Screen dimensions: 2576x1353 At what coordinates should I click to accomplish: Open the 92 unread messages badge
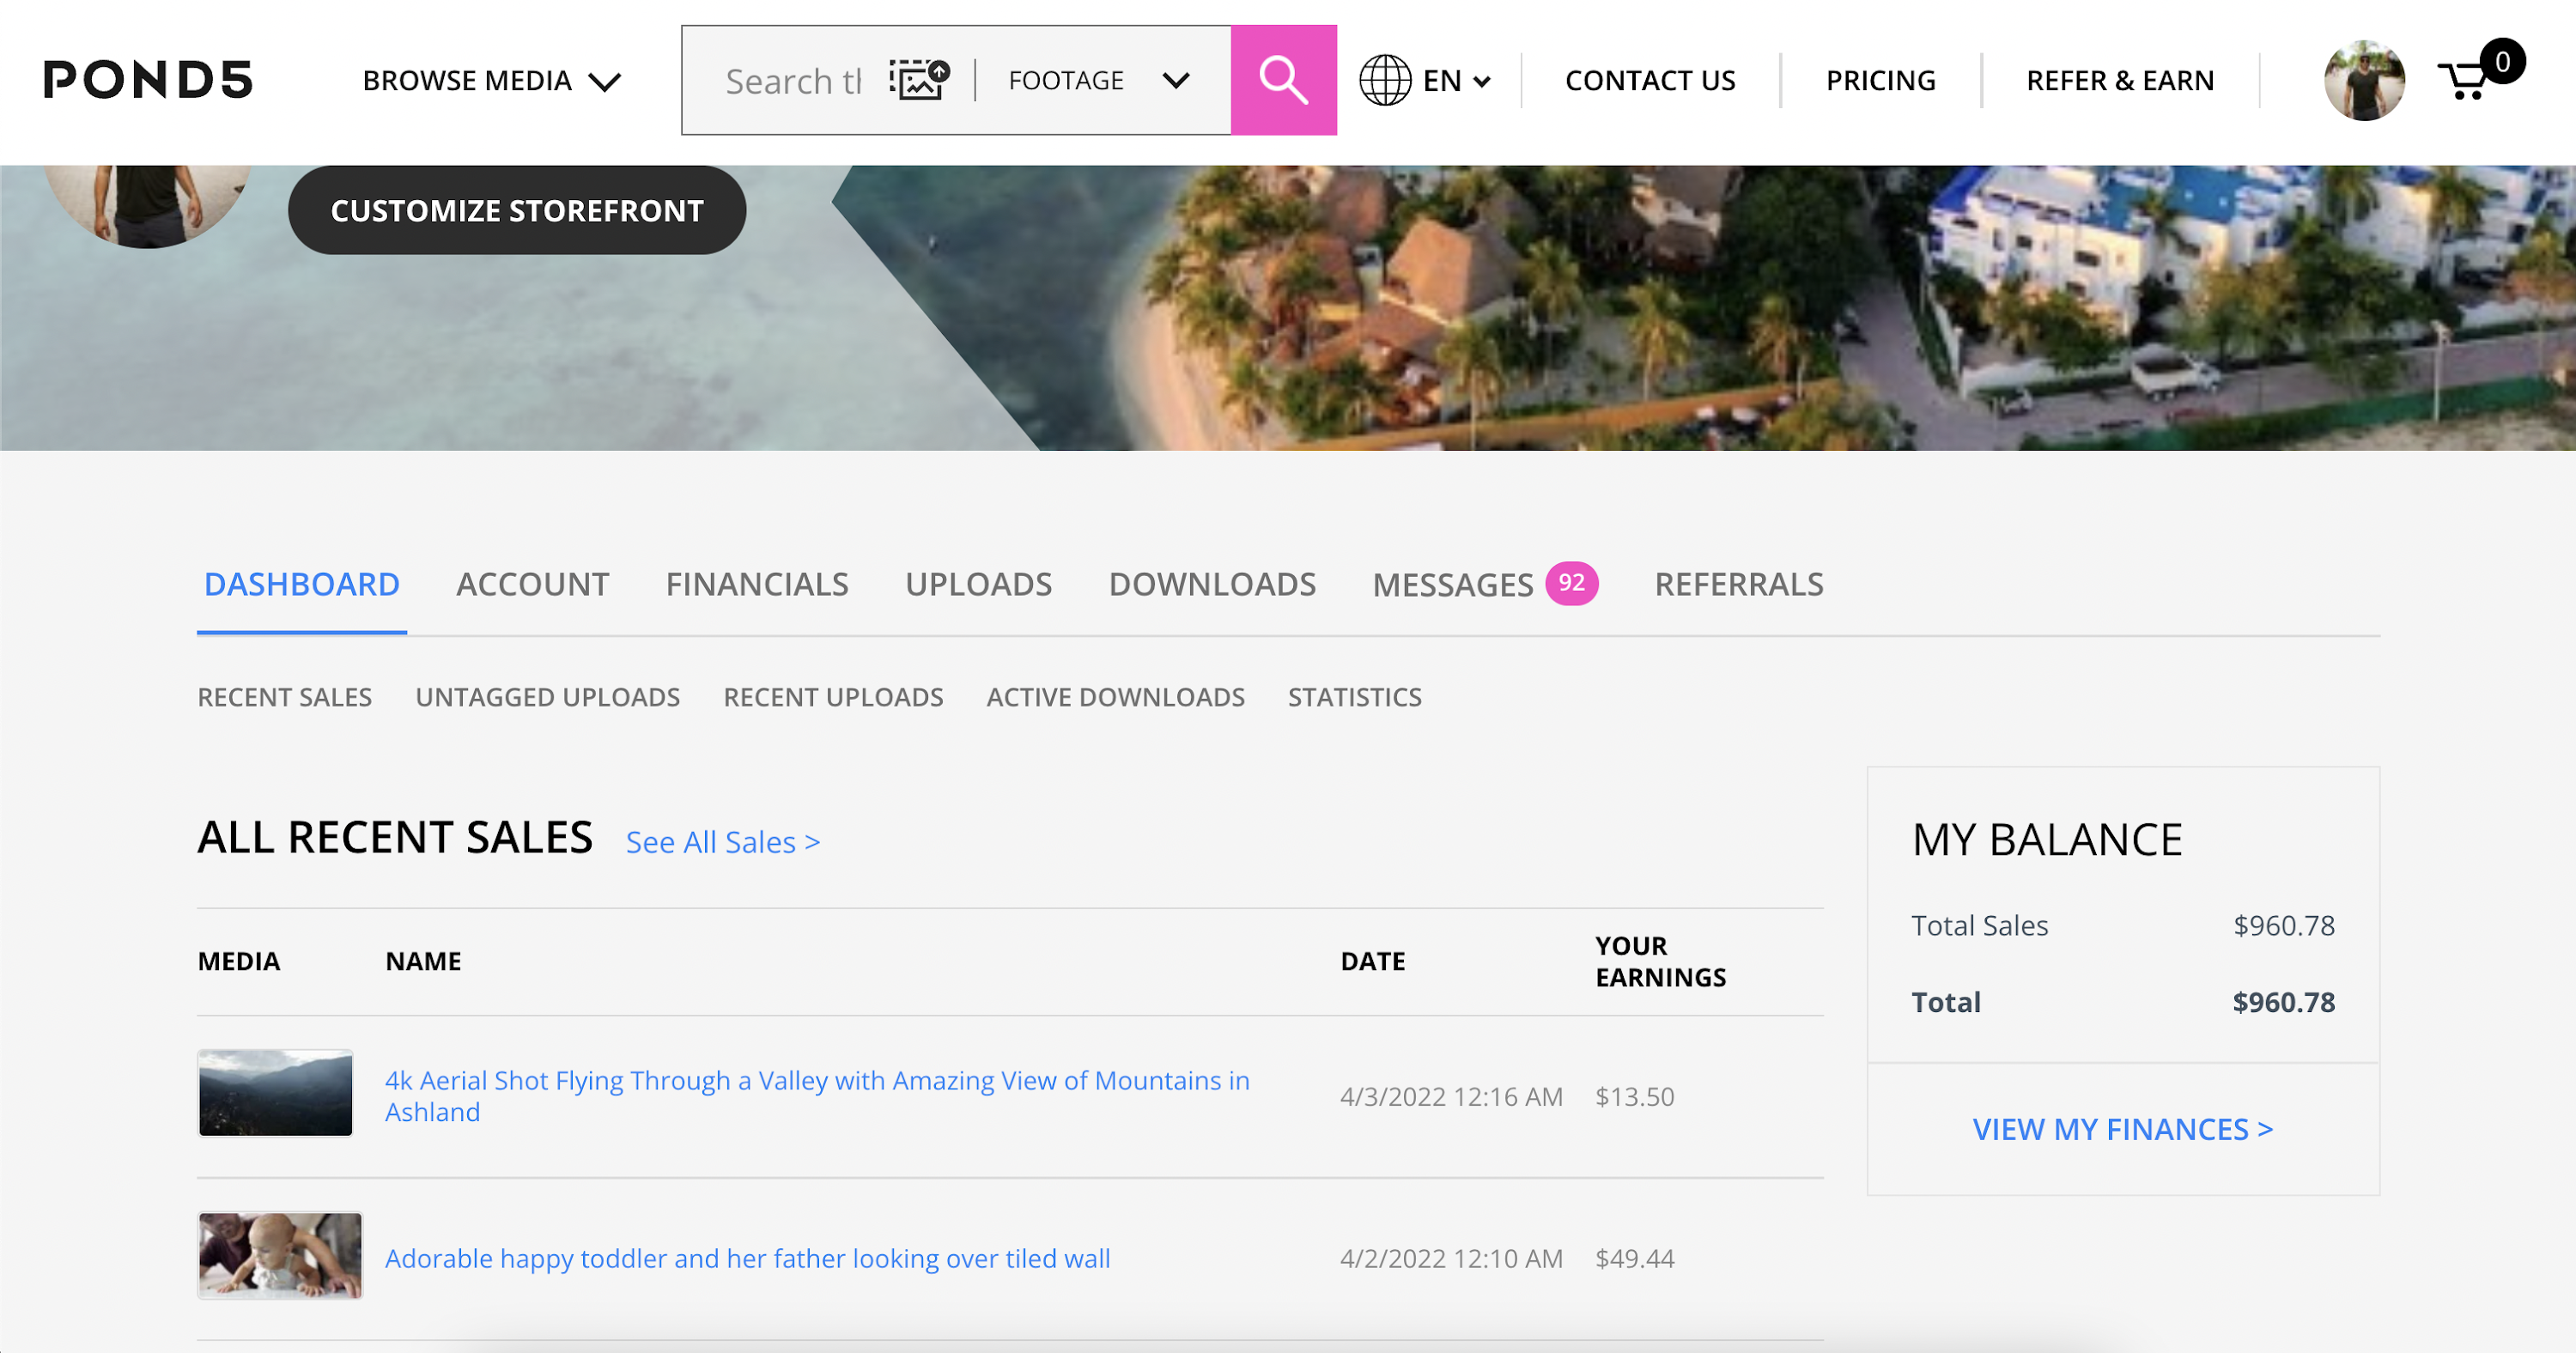click(1571, 583)
